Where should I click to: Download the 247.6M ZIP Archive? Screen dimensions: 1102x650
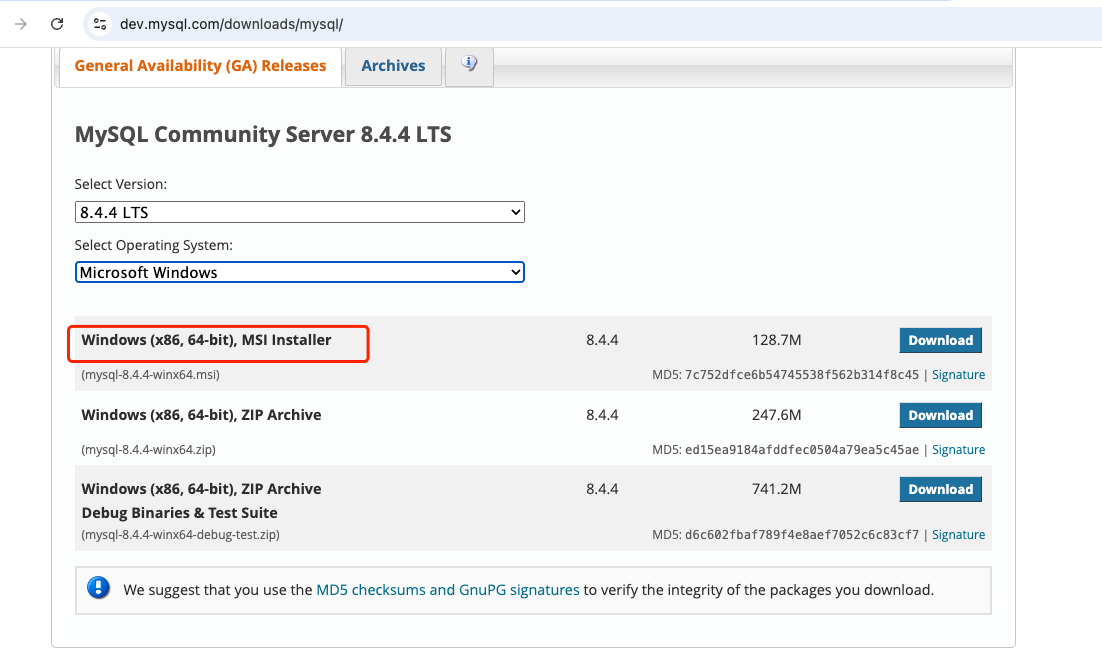pyautogui.click(x=940, y=415)
